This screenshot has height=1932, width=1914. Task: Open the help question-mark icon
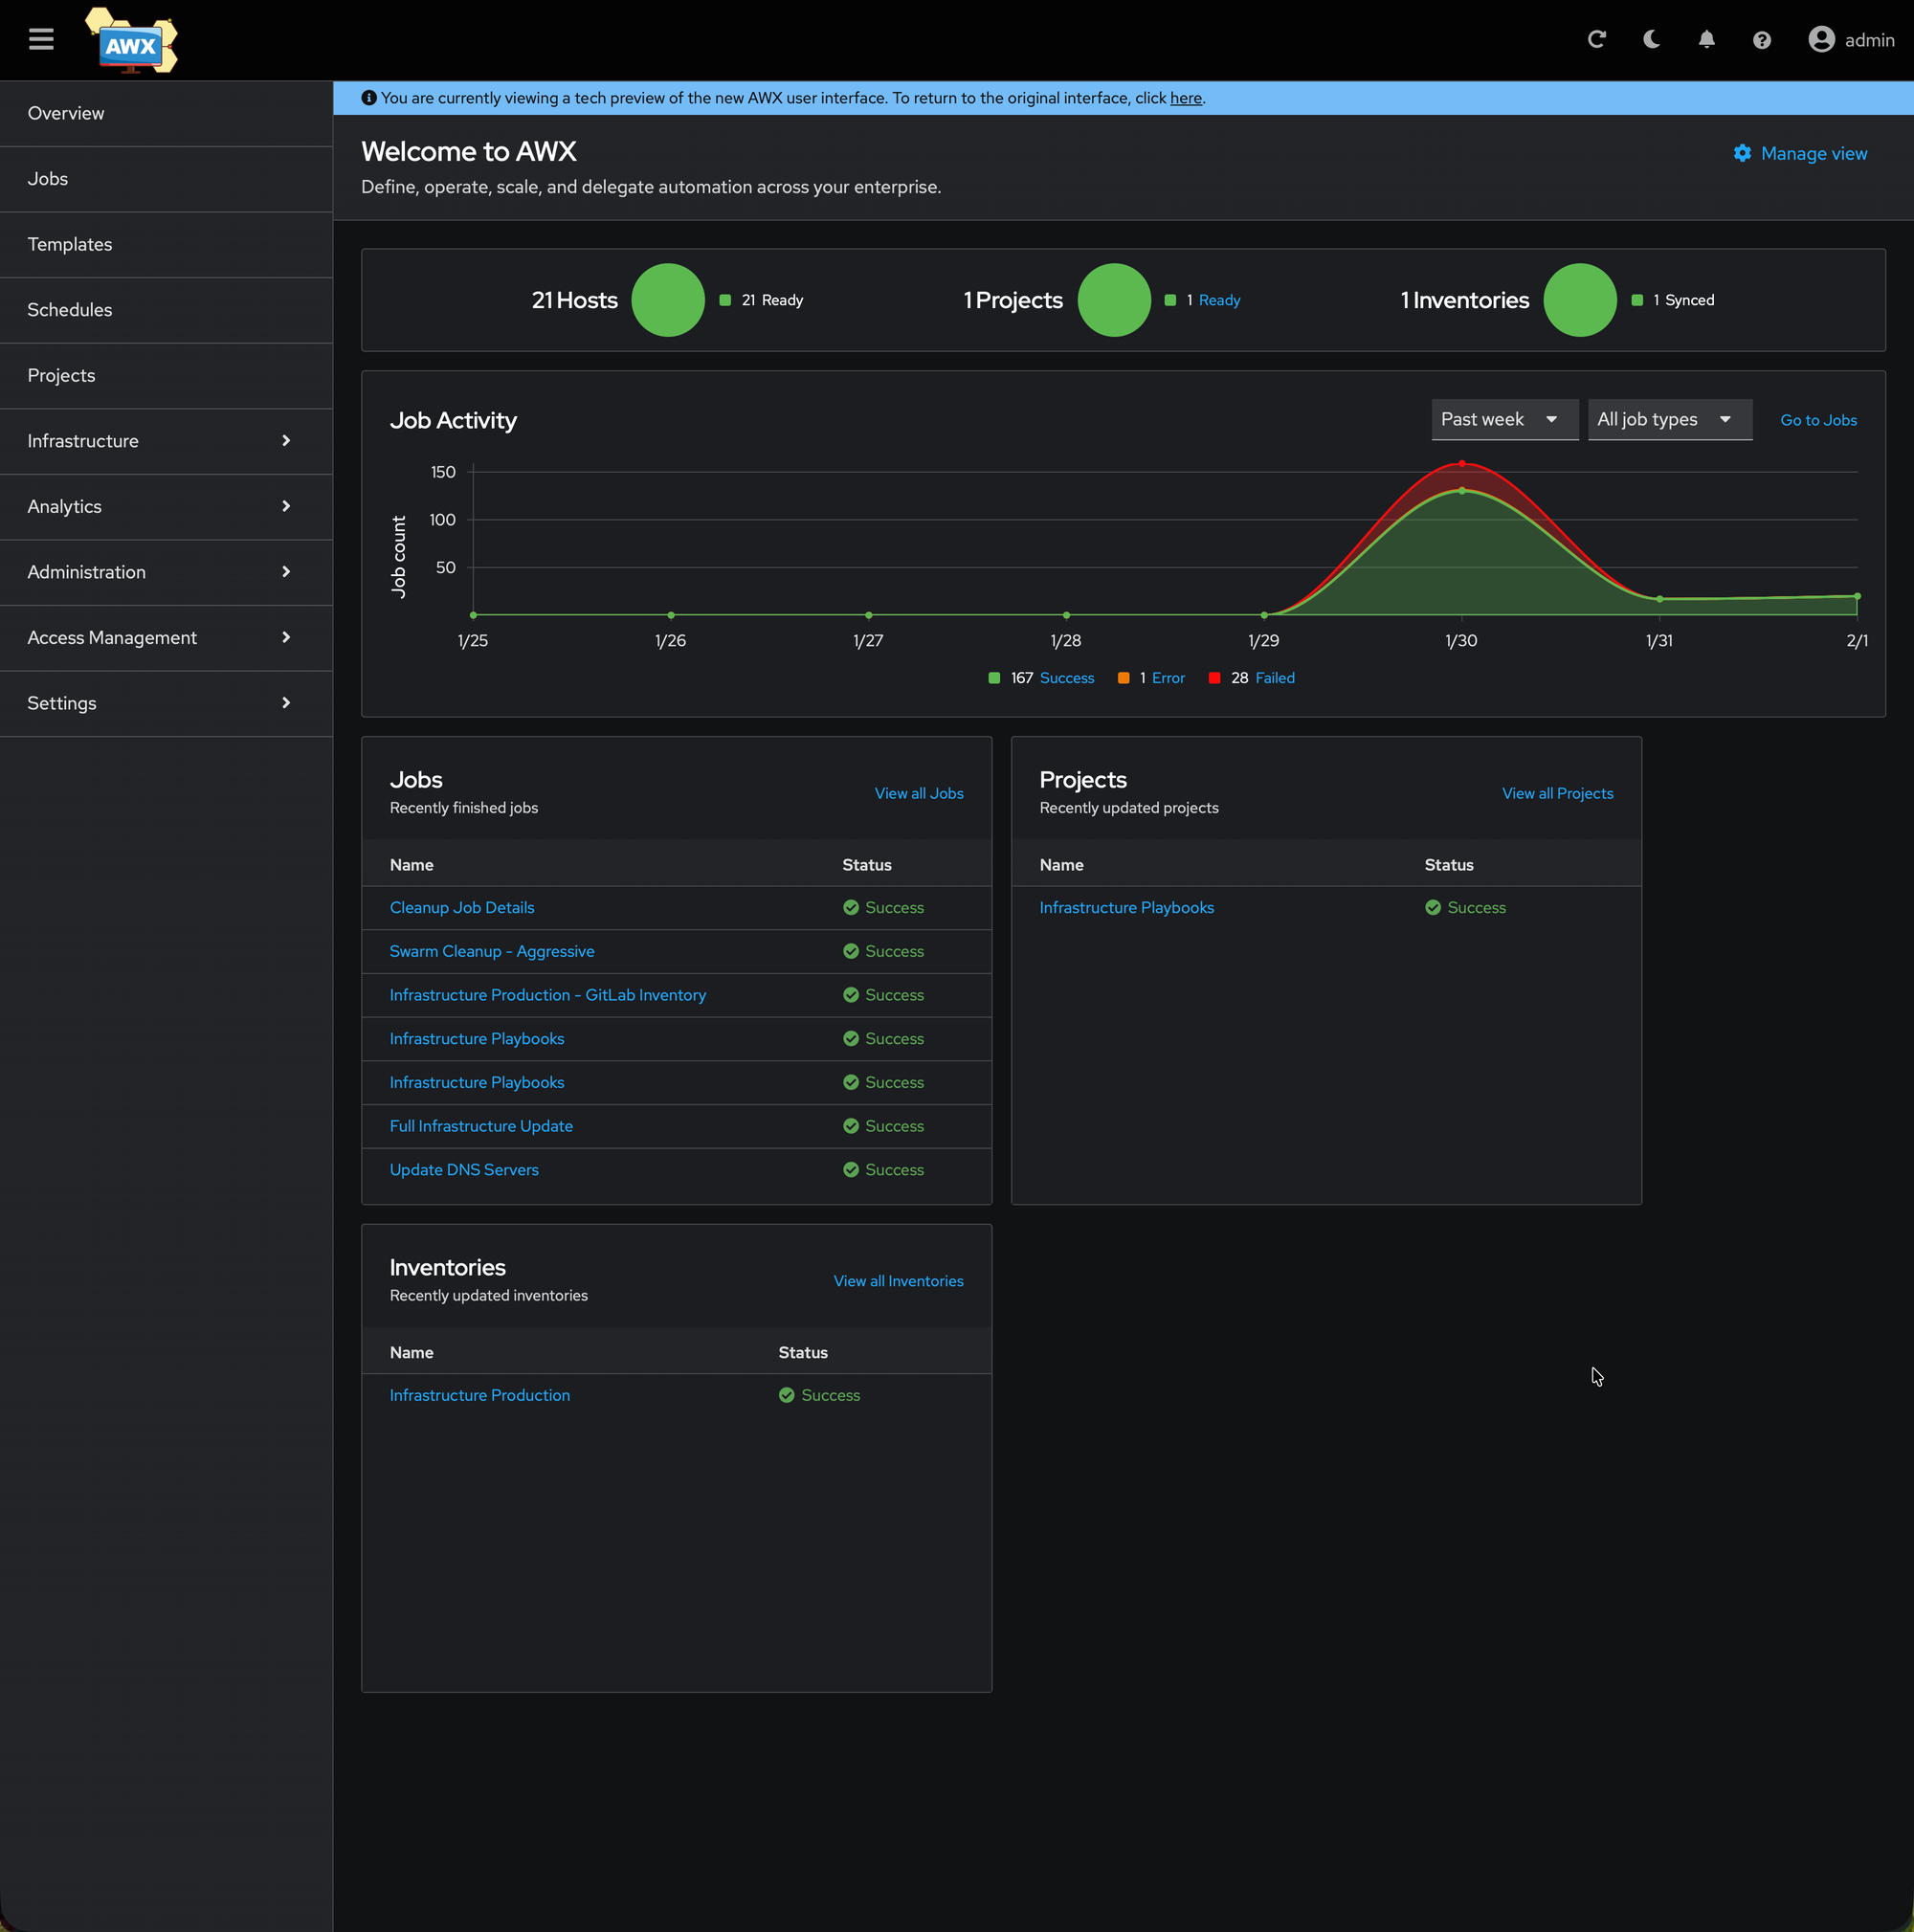click(1761, 40)
